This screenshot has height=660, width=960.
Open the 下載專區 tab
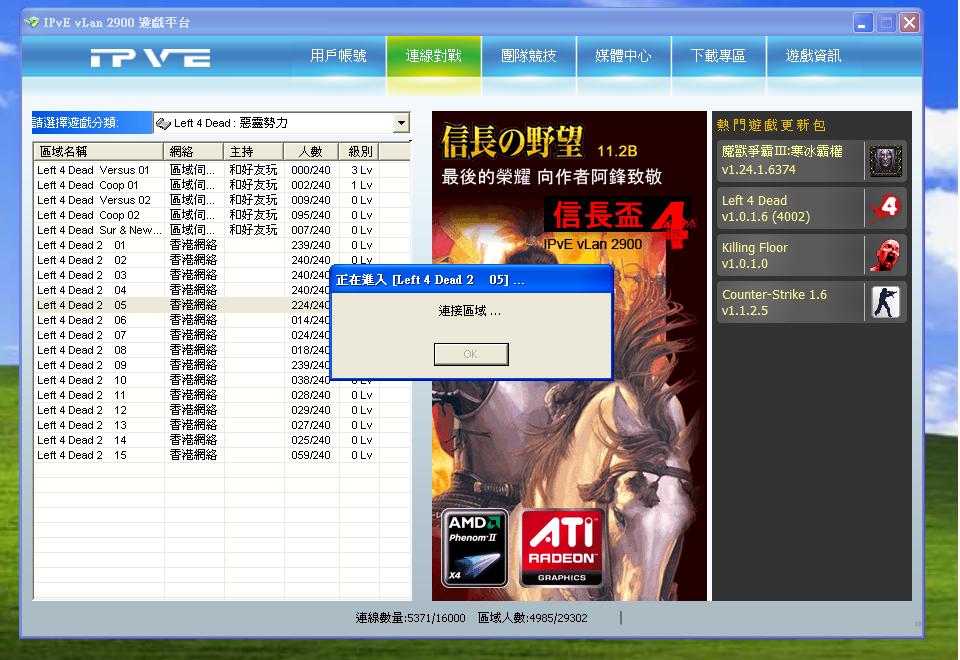[718, 56]
